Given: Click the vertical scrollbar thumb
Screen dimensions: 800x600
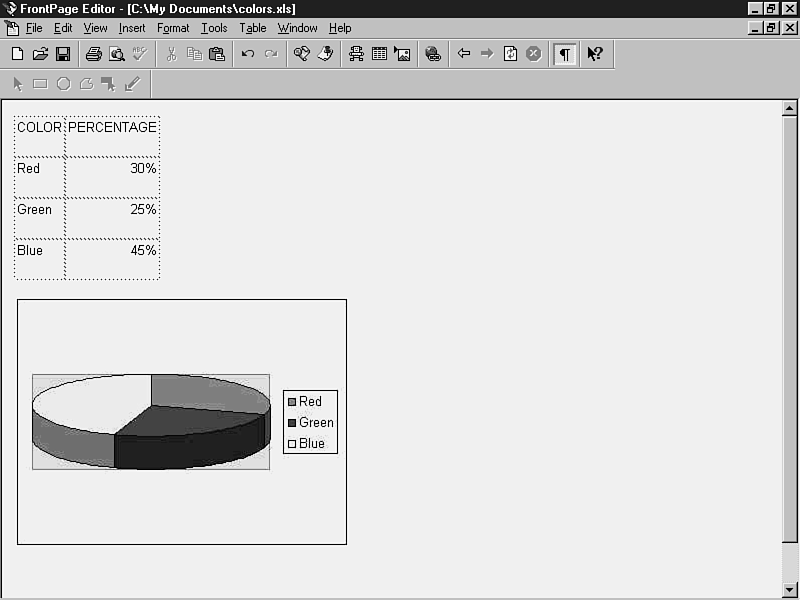Looking at the screenshot, I should [x=789, y=329].
